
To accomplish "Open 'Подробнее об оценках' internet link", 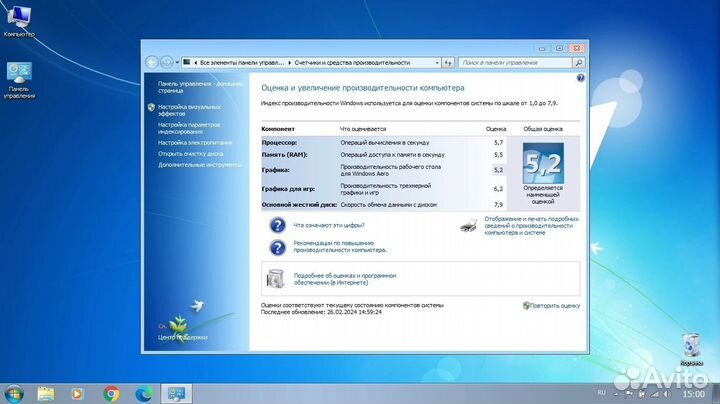I will click(345, 279).
